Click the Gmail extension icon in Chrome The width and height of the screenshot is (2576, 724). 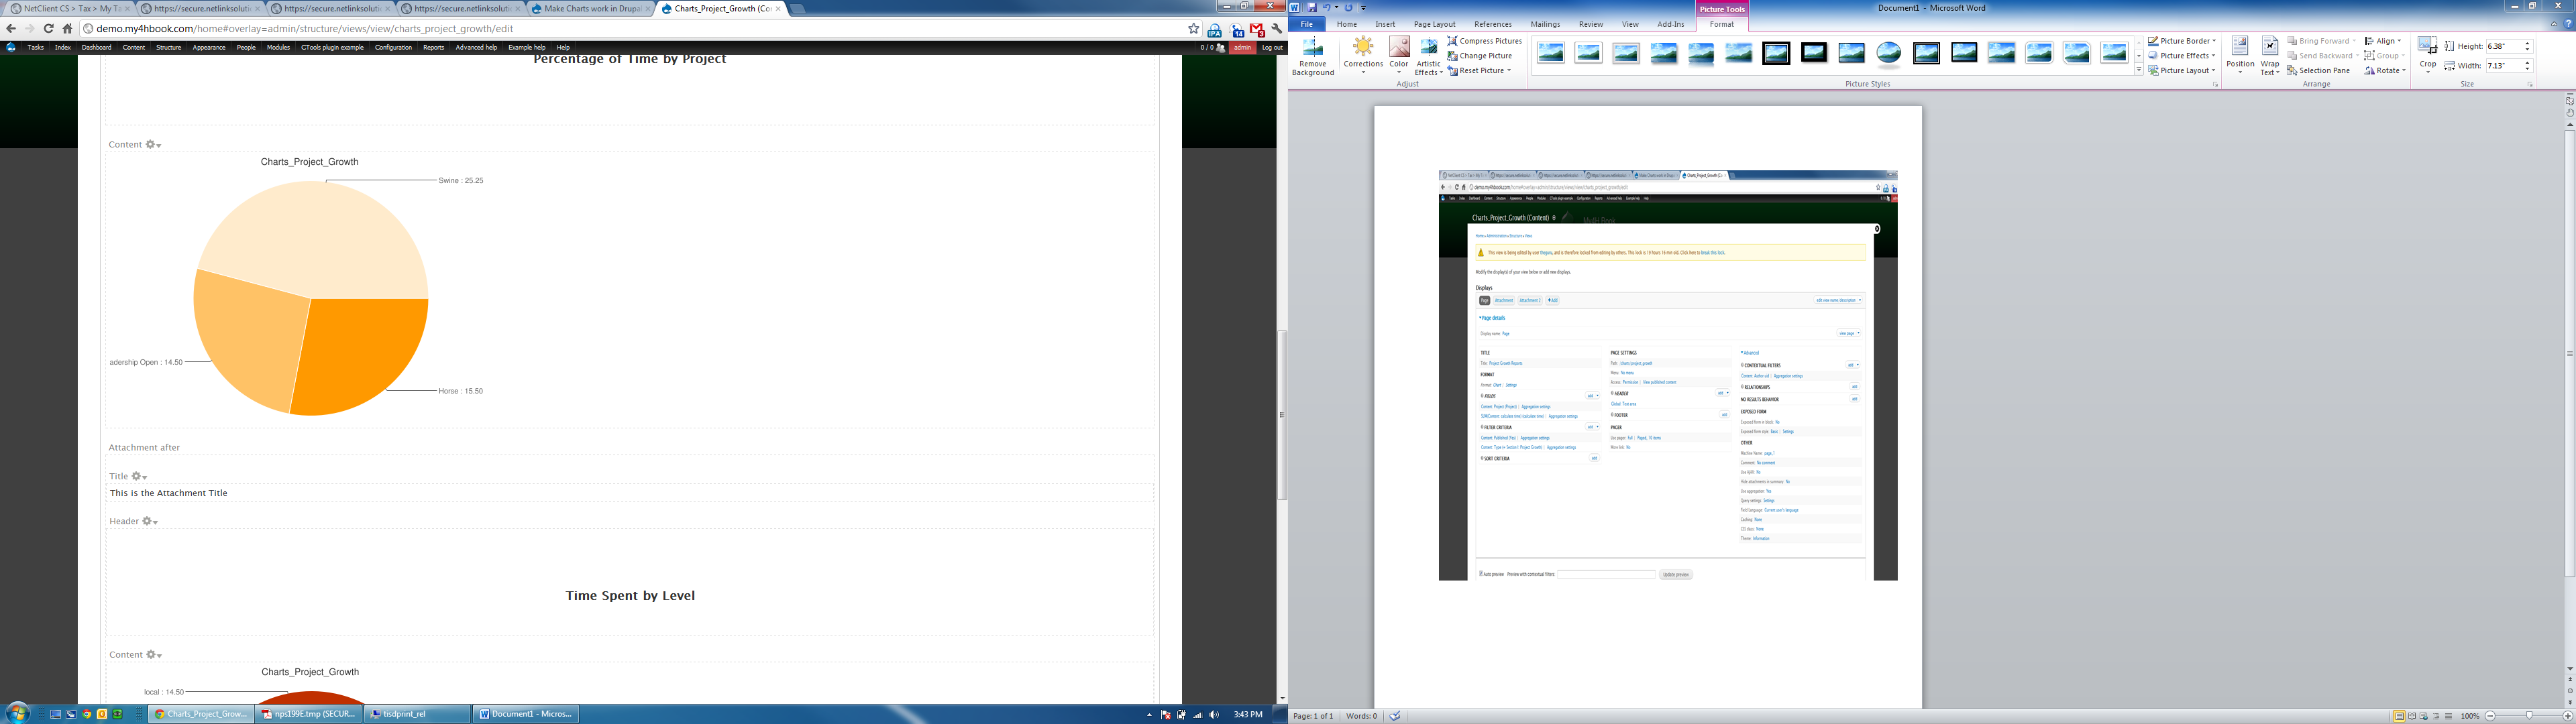pyautogui.click(x=1257, y=29)
